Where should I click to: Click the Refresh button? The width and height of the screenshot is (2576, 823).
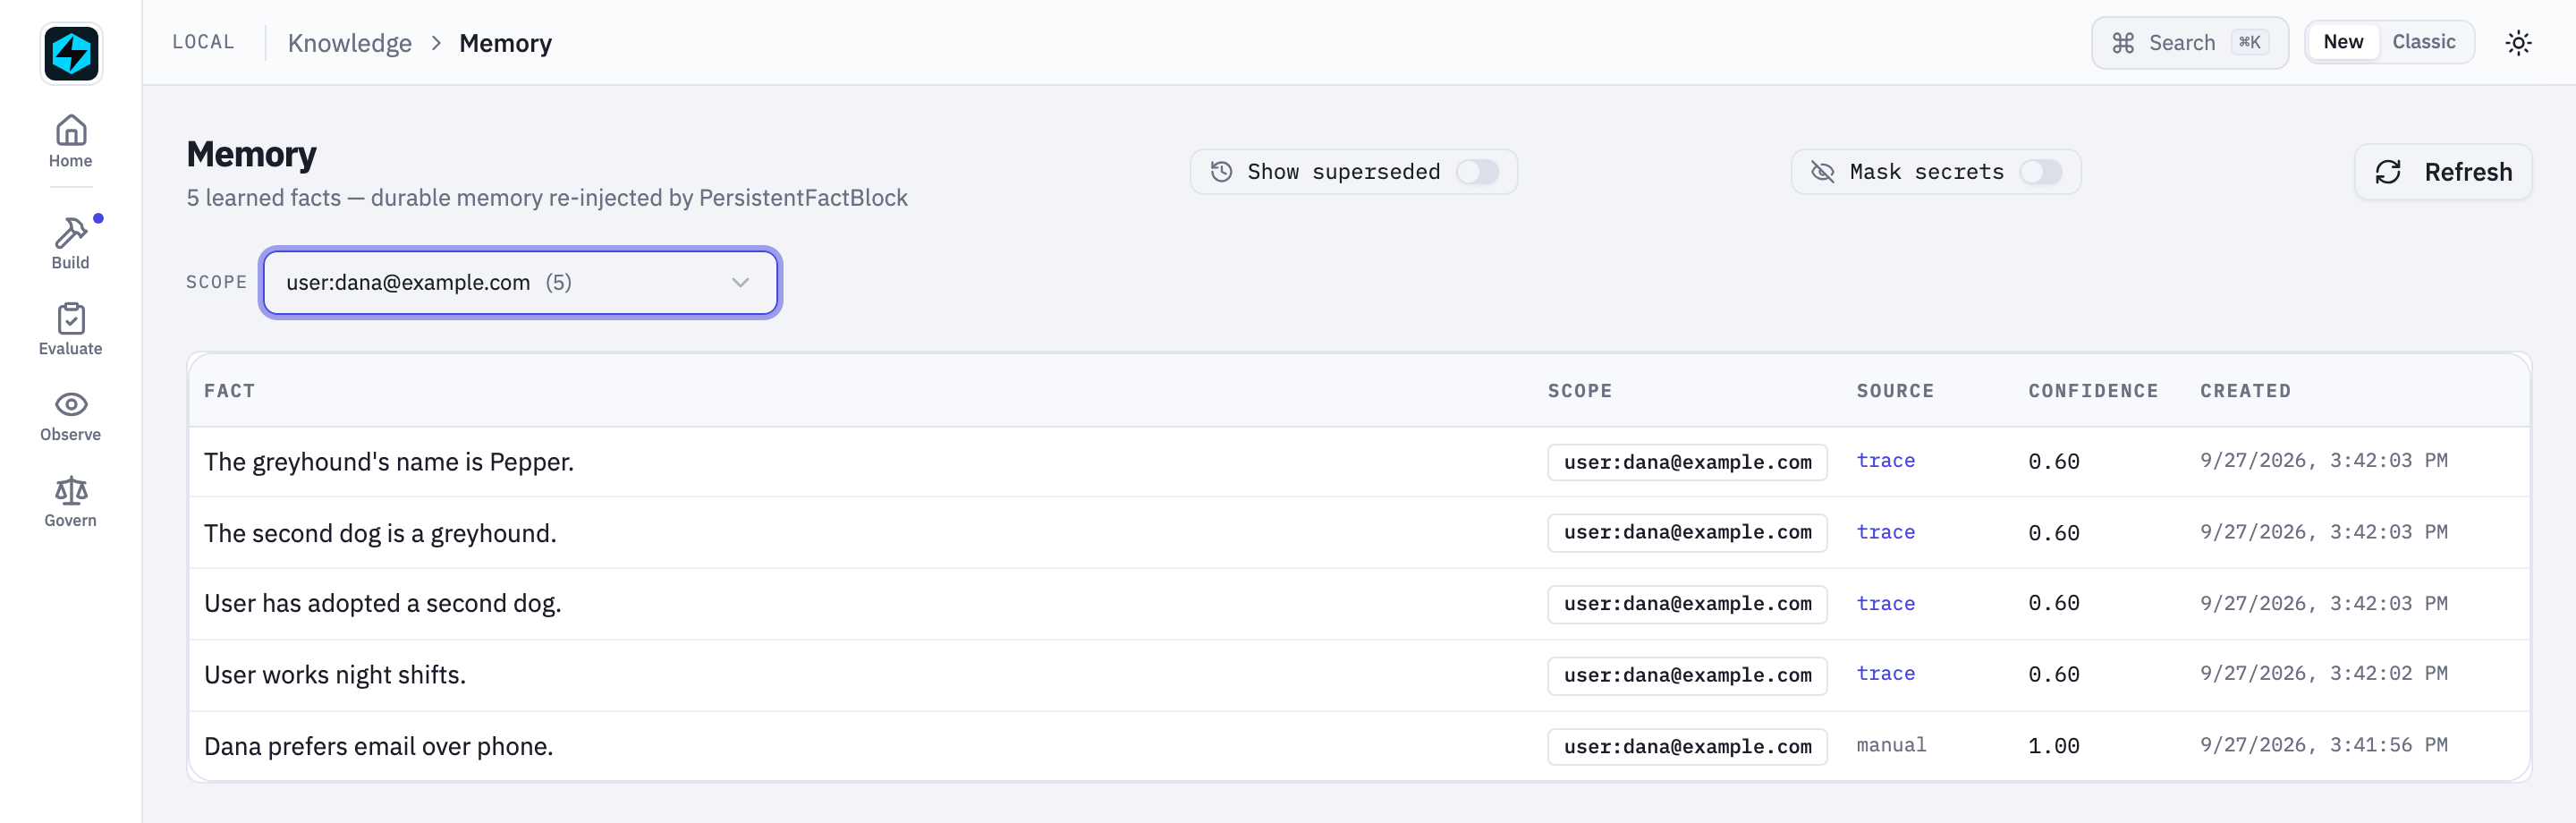(2442, 172)
